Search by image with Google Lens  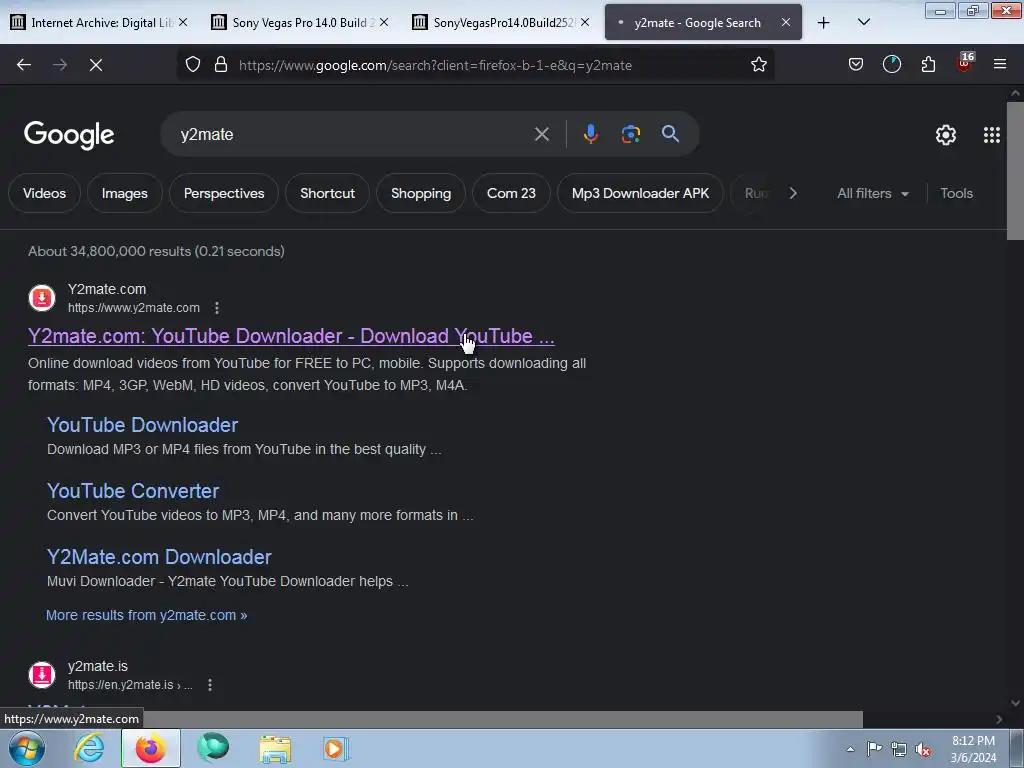tap(630, 135)
